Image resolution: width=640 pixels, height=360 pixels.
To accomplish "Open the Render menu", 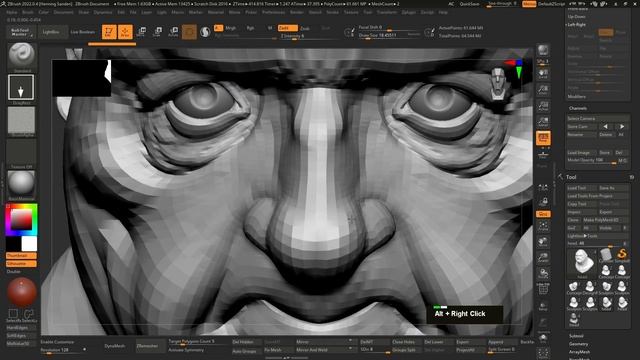I will click(297, 12).
